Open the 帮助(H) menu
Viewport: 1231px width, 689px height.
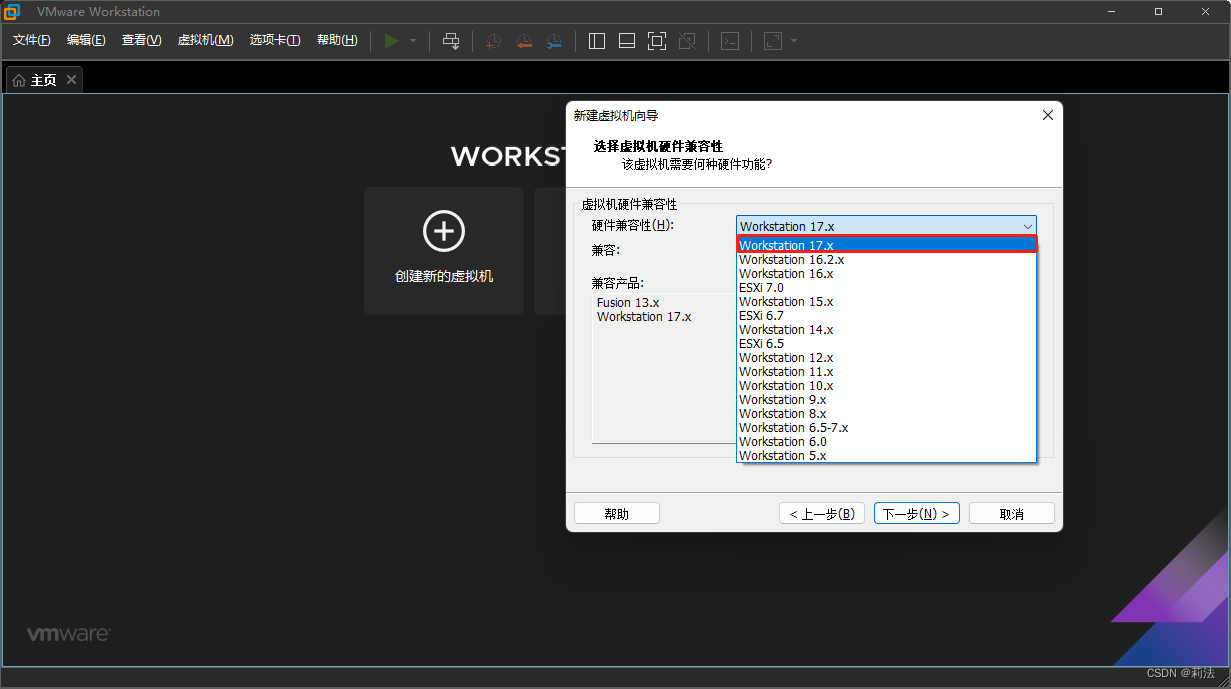[337, 40]
